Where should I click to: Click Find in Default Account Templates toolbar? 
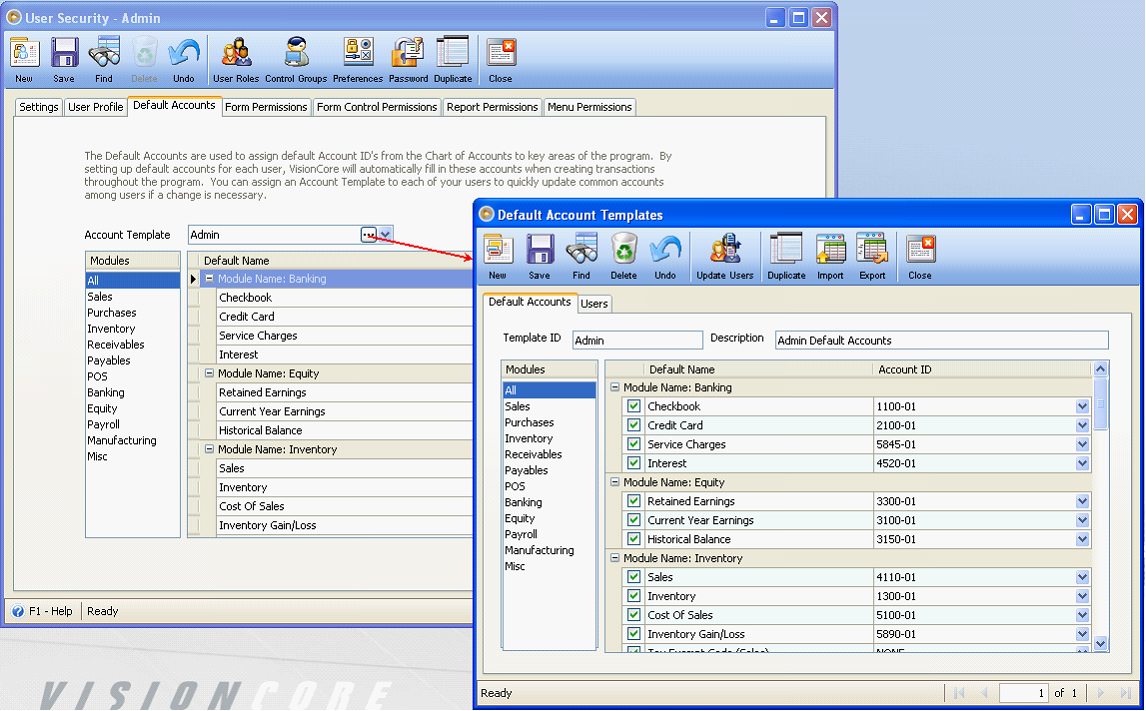pyautogui.click(x=581, y=250)
